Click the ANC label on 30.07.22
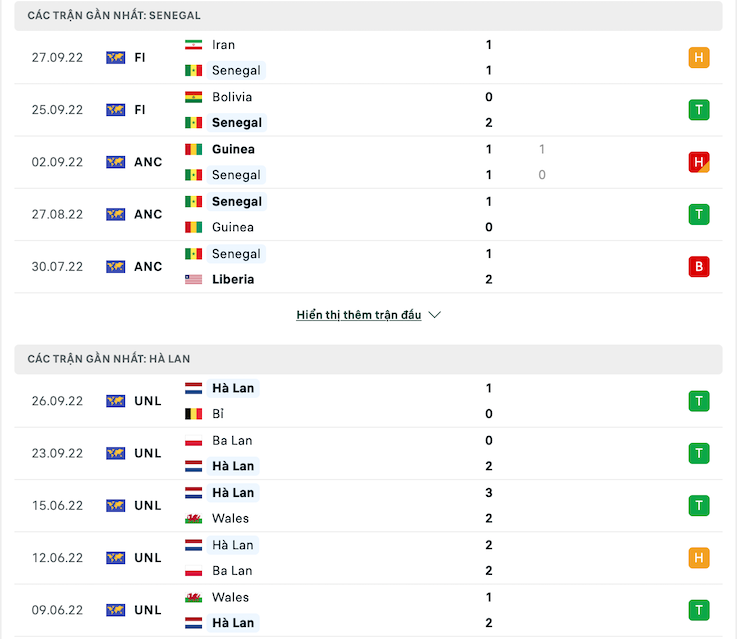 (x=148, y=267)
